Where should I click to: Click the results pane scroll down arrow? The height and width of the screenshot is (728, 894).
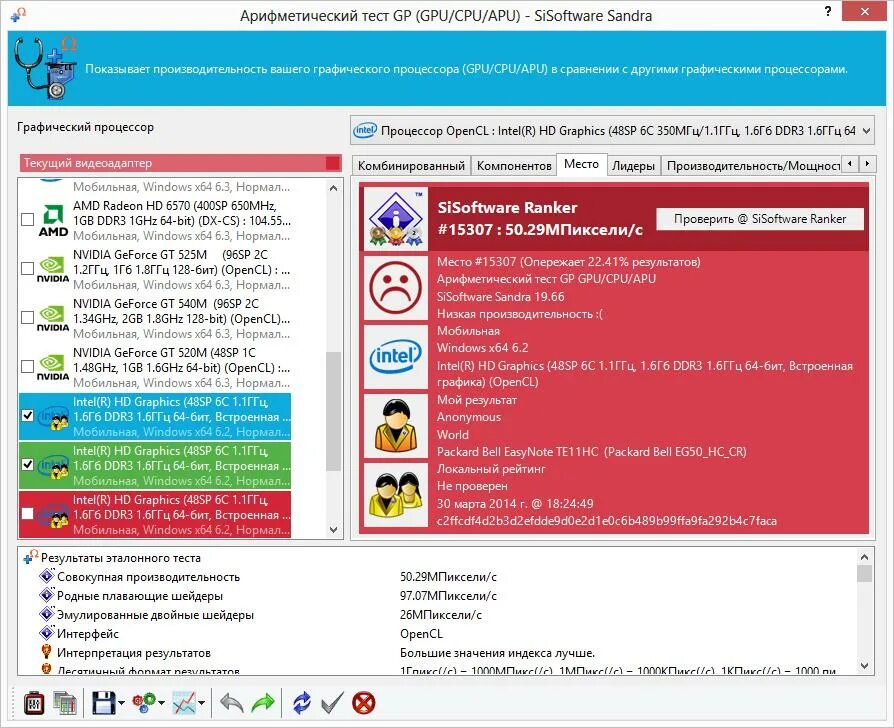864,665
